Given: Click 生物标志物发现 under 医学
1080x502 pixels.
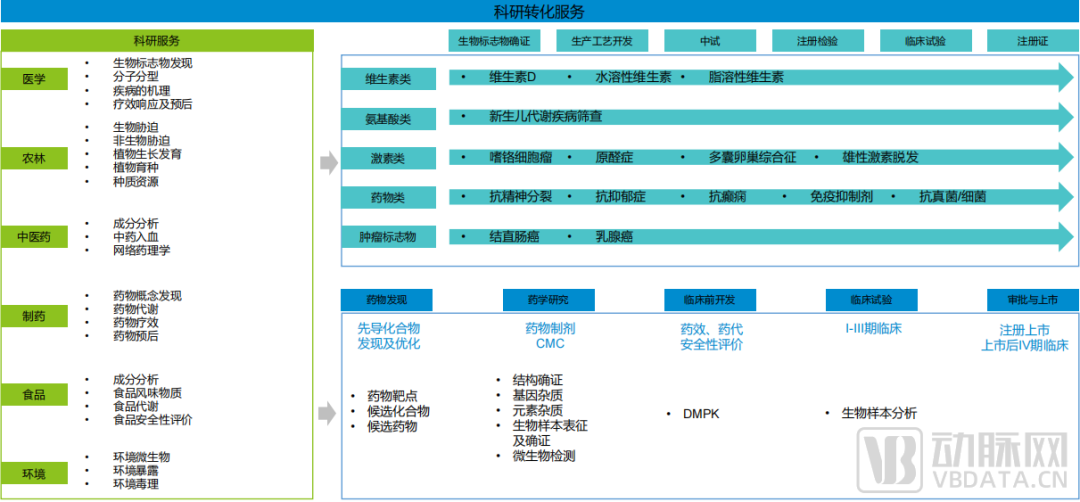Looking at the screenshot, I should 153,63.
